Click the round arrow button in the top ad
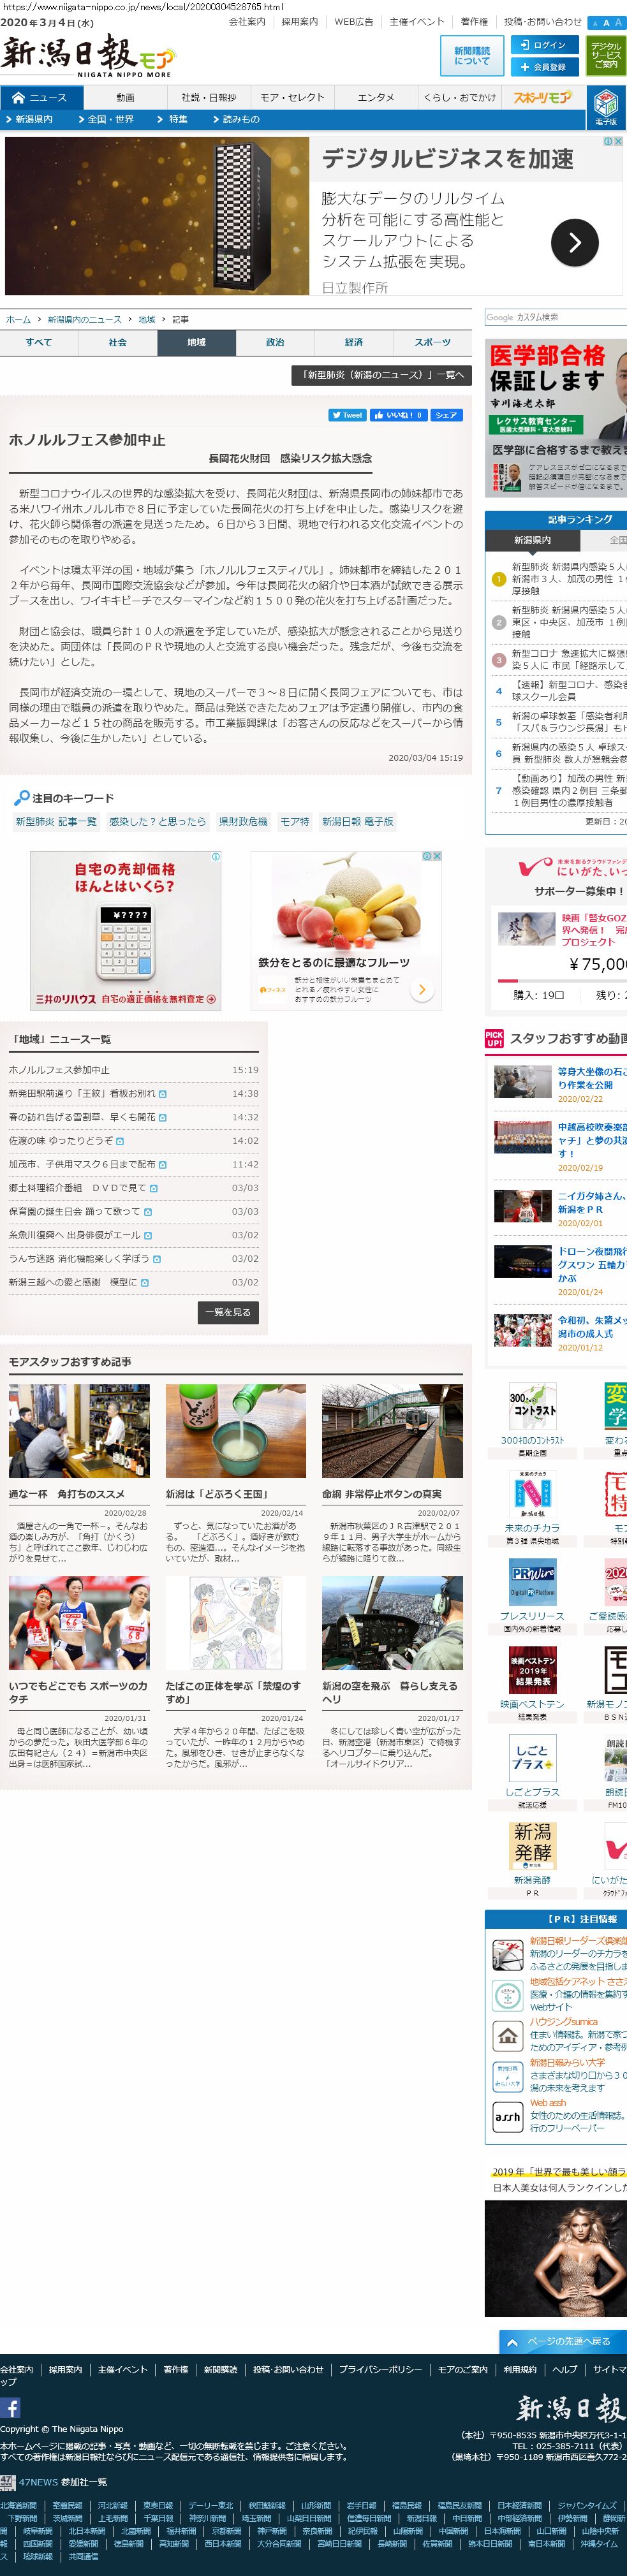627x2576 pixels. [x=575, y=242]
